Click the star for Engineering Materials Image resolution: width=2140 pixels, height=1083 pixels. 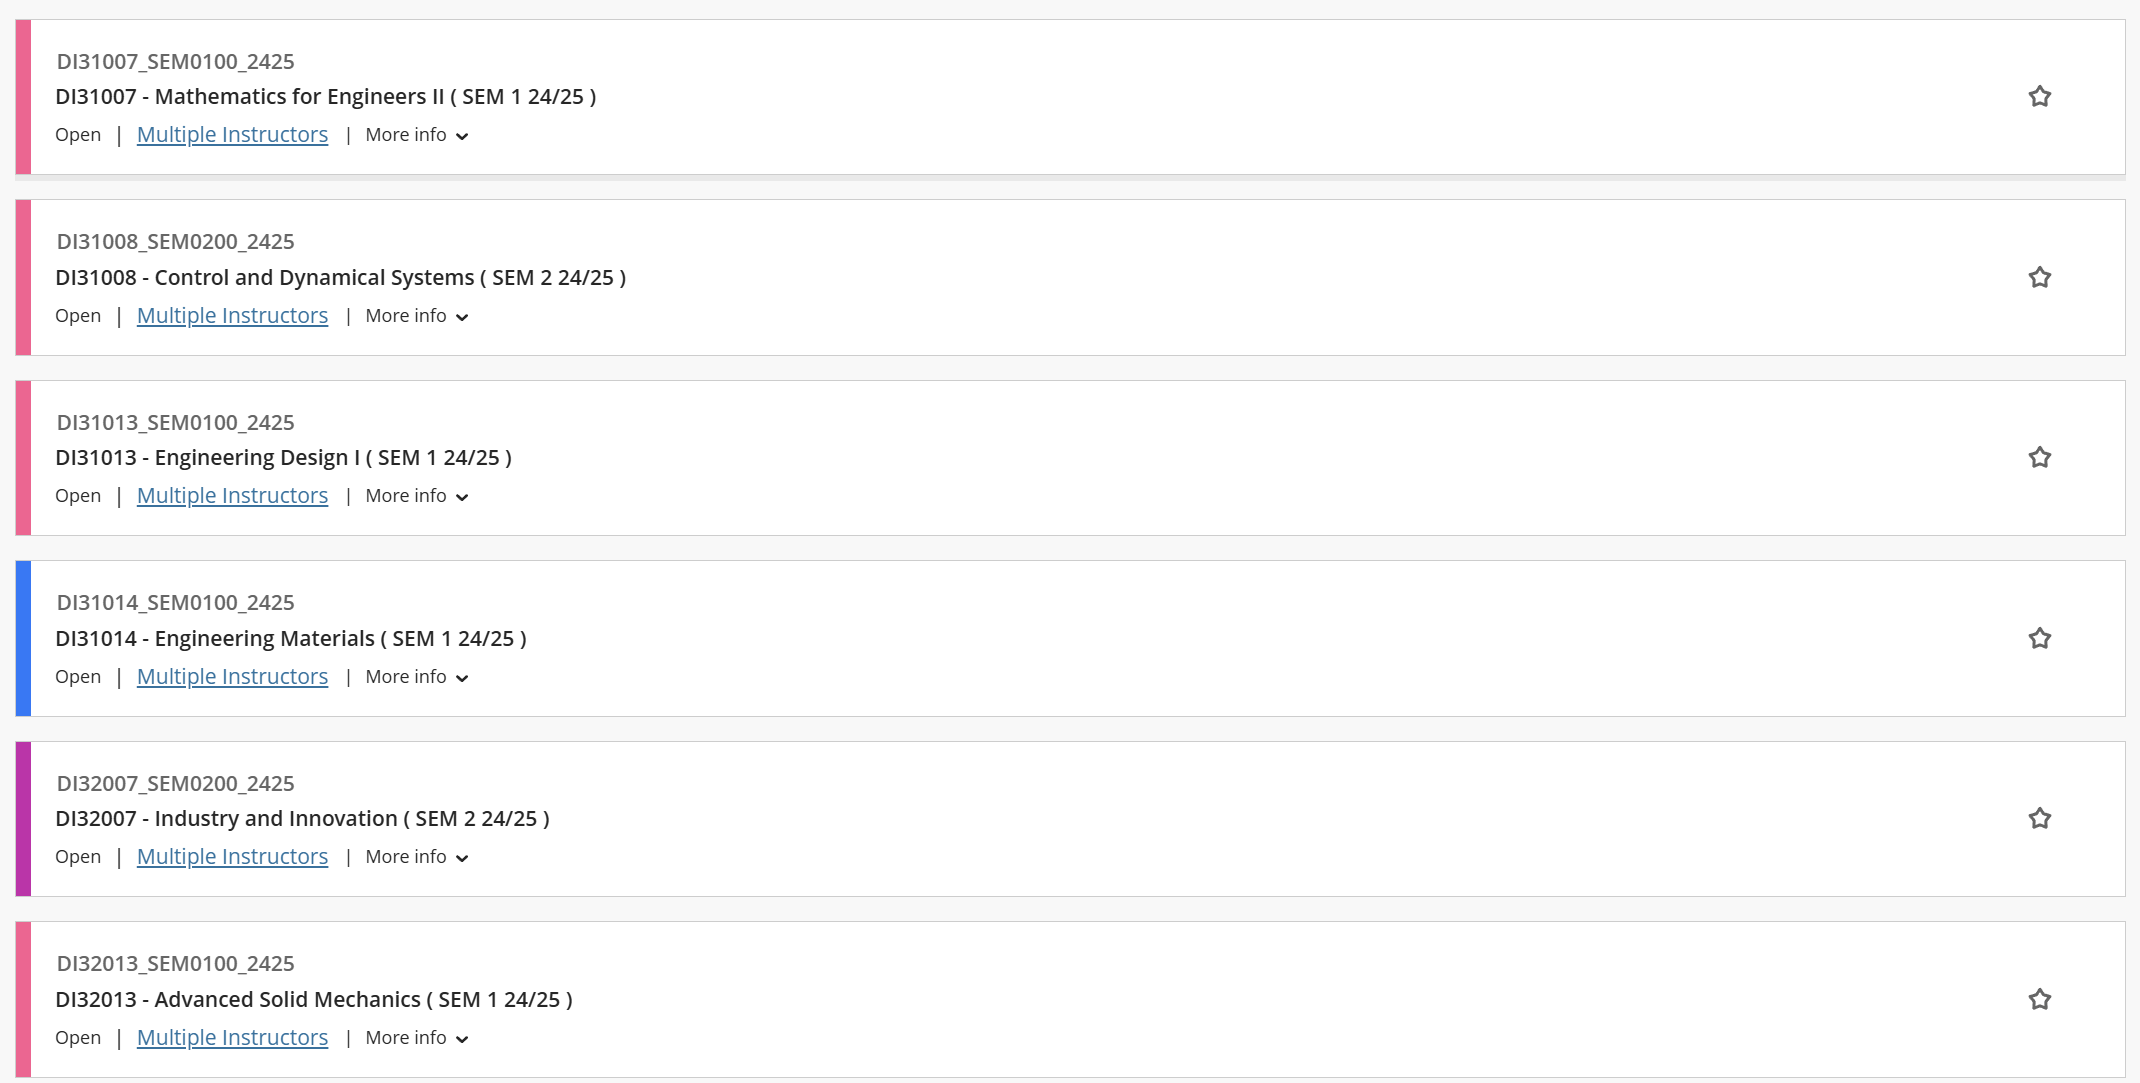2039,638
